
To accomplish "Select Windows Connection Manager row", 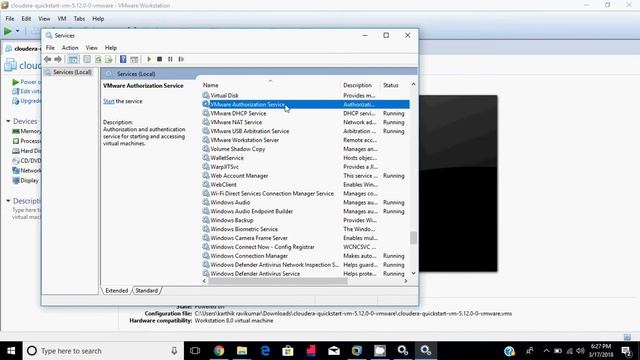I will click(x=305, y=256).
